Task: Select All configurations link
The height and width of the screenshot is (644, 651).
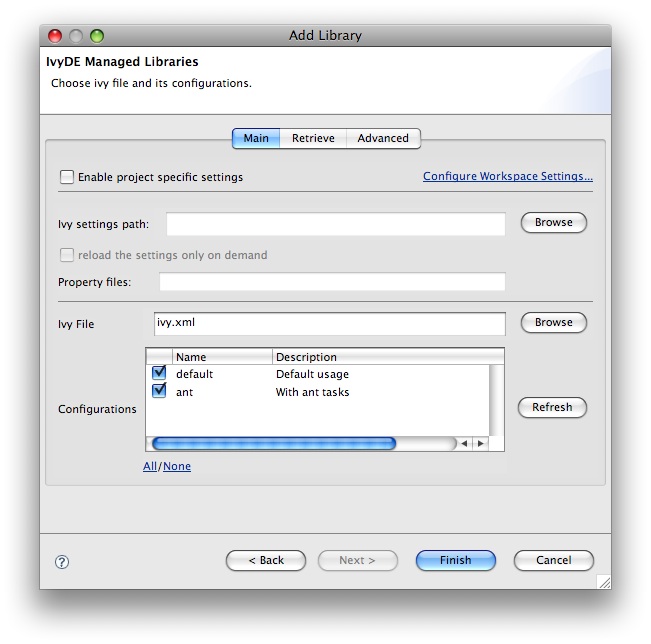Action: tap(150, 466)
